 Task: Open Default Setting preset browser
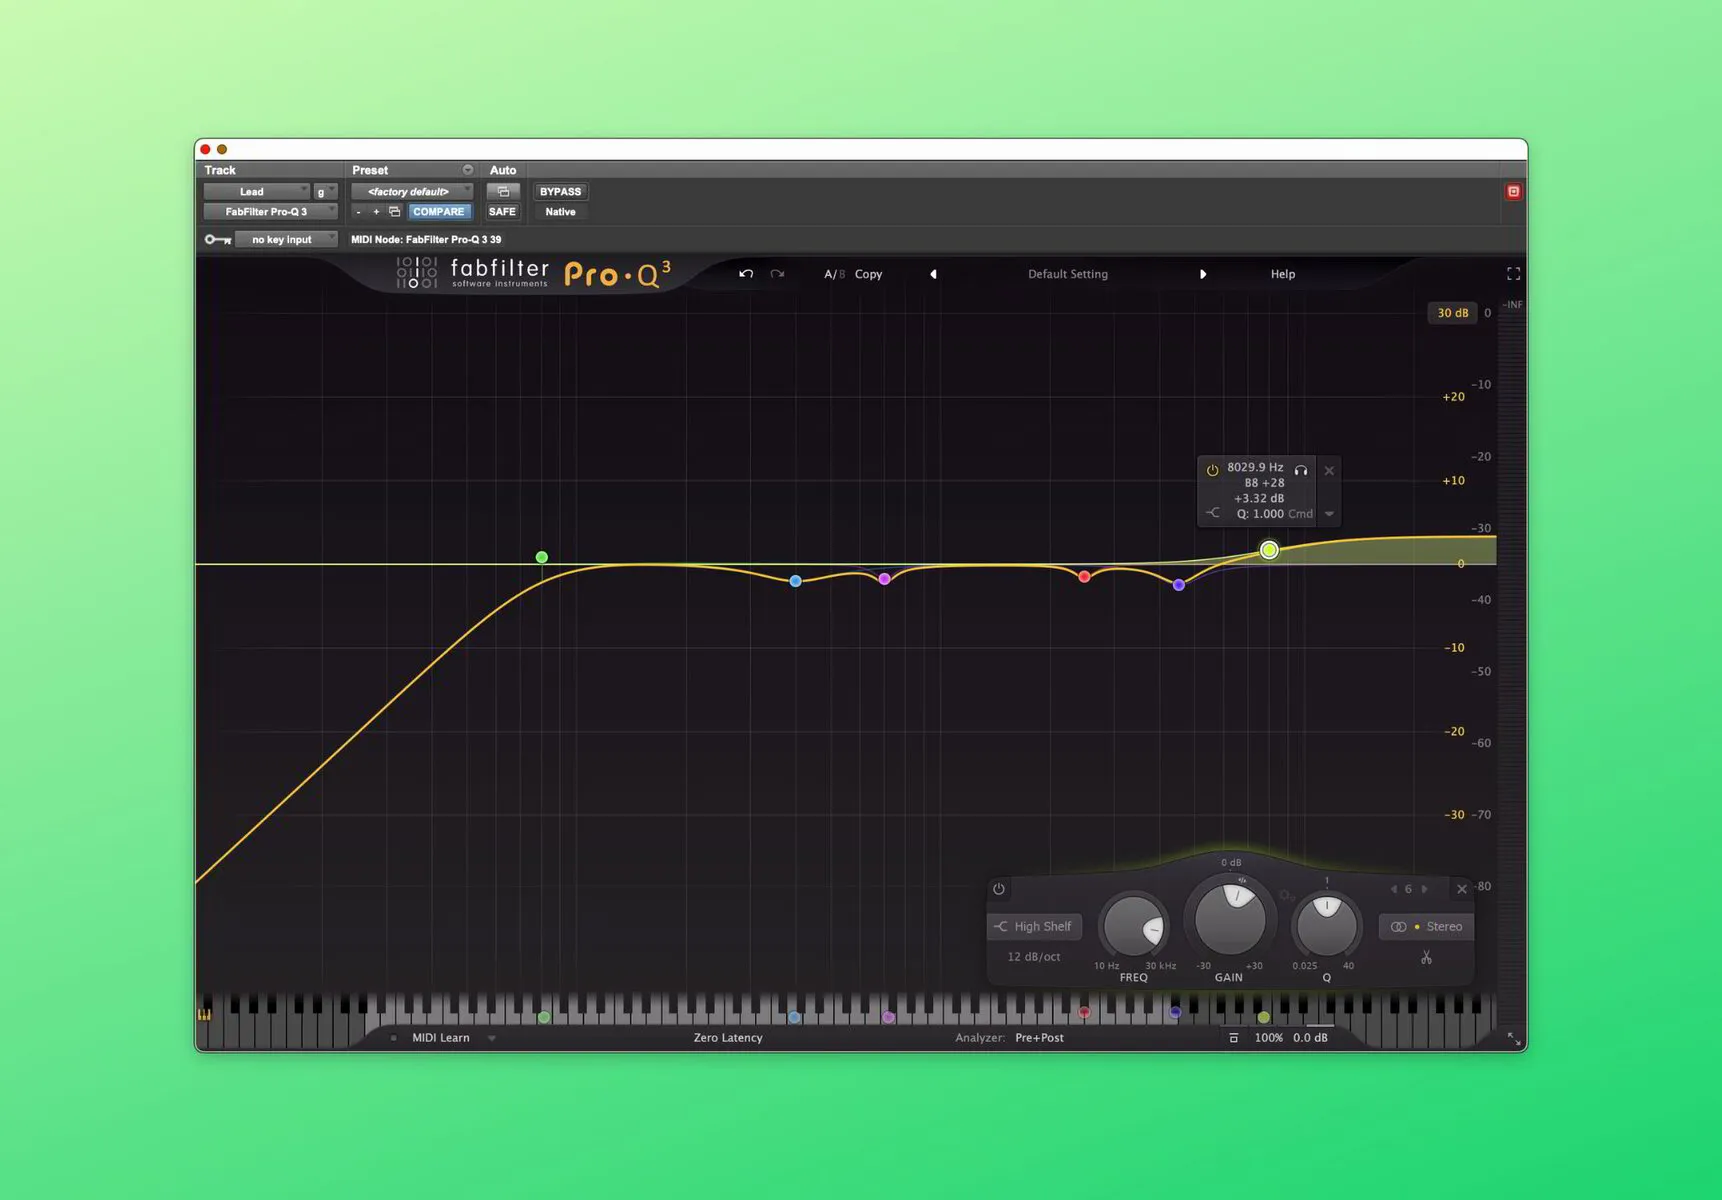pyautogui.click(x=1068, y=274)
